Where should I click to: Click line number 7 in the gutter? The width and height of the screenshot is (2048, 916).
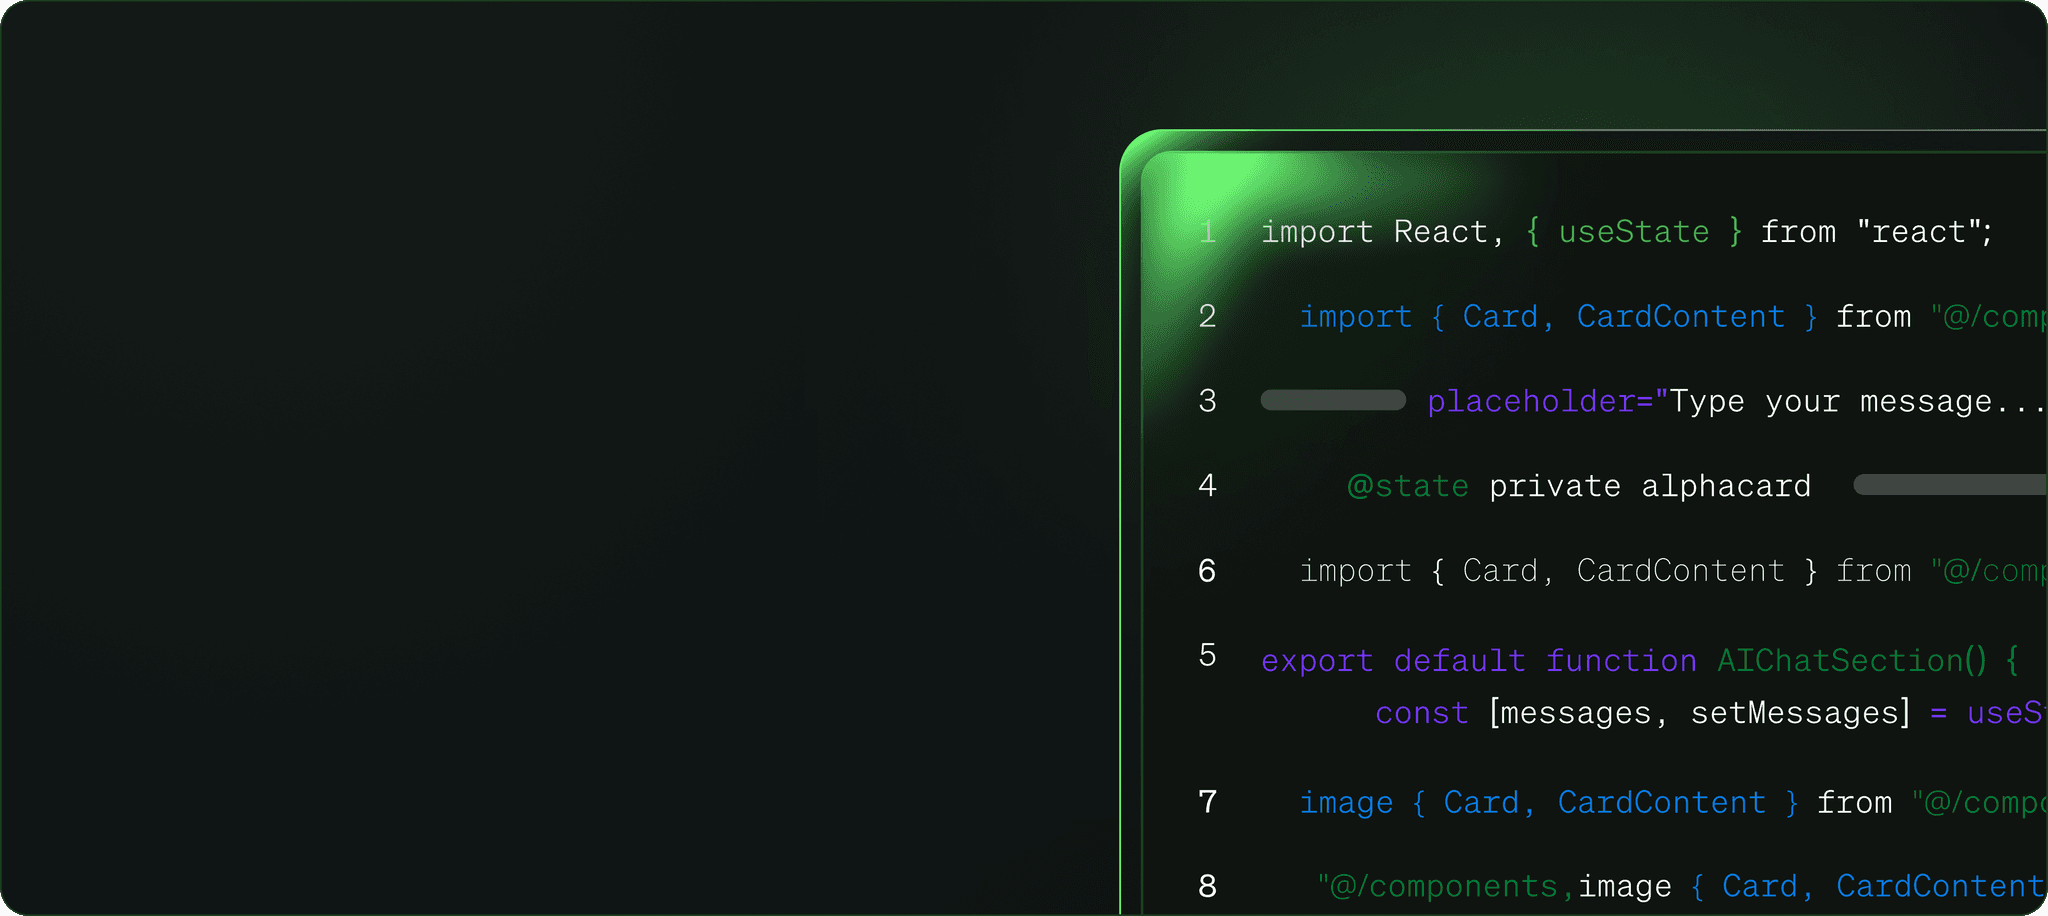[x=1207, y=802]
